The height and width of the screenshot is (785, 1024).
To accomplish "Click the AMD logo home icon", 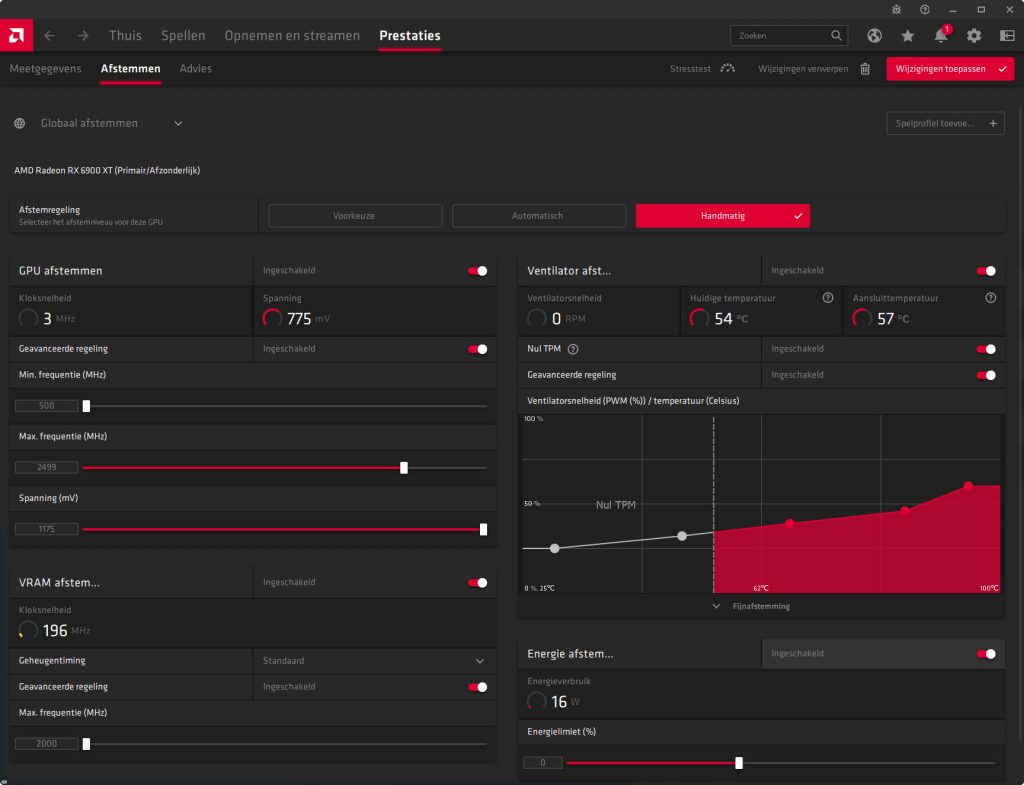I will [x=16, y=35].
